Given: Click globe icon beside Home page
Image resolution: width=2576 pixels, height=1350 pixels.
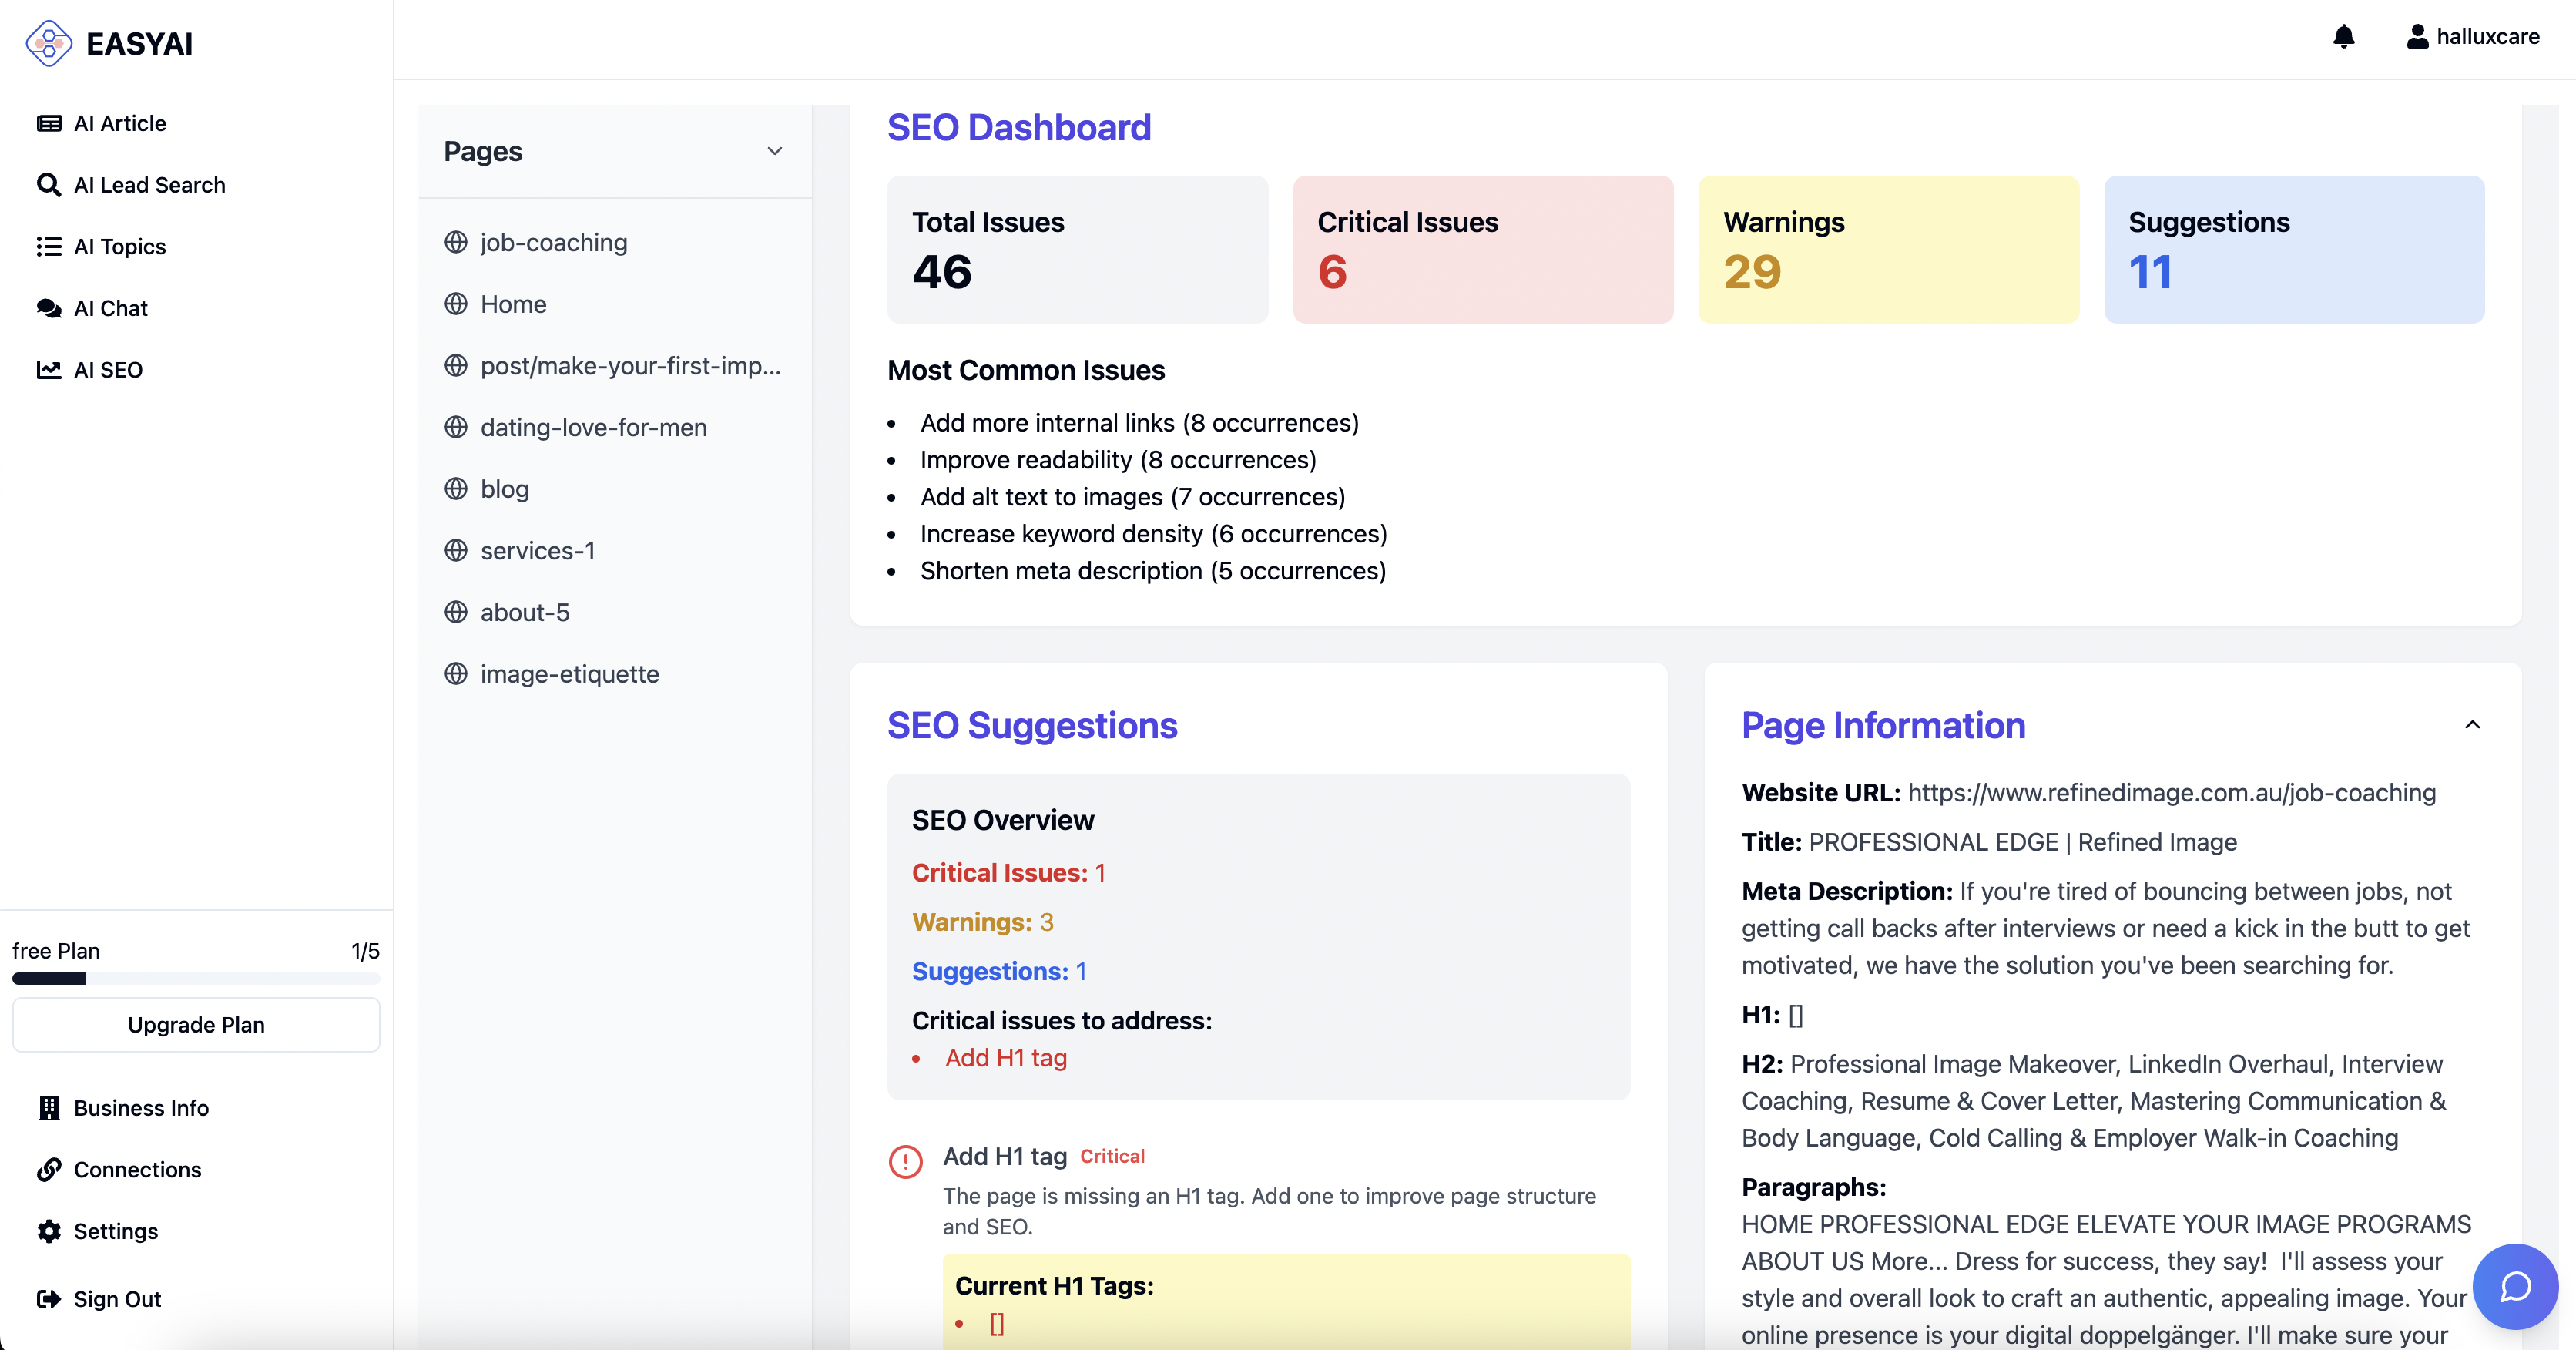Looking at the screenshot, I should click(x=456, y=304).
